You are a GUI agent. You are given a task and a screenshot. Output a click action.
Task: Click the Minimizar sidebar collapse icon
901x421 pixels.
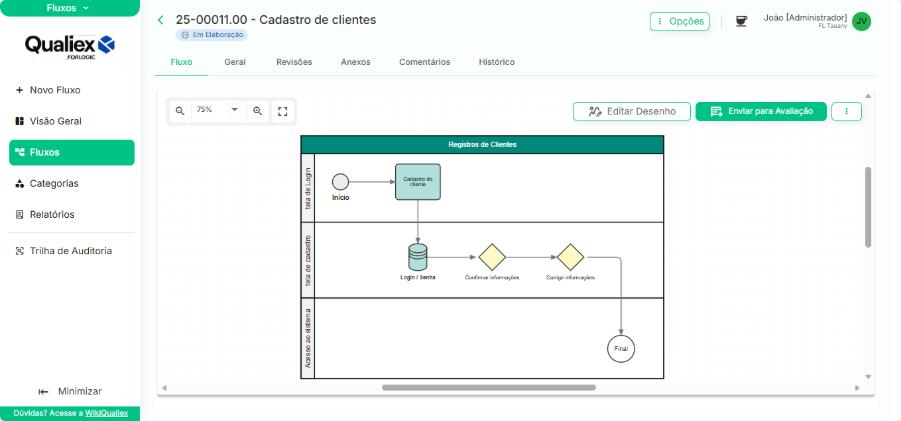click(44, 391)
